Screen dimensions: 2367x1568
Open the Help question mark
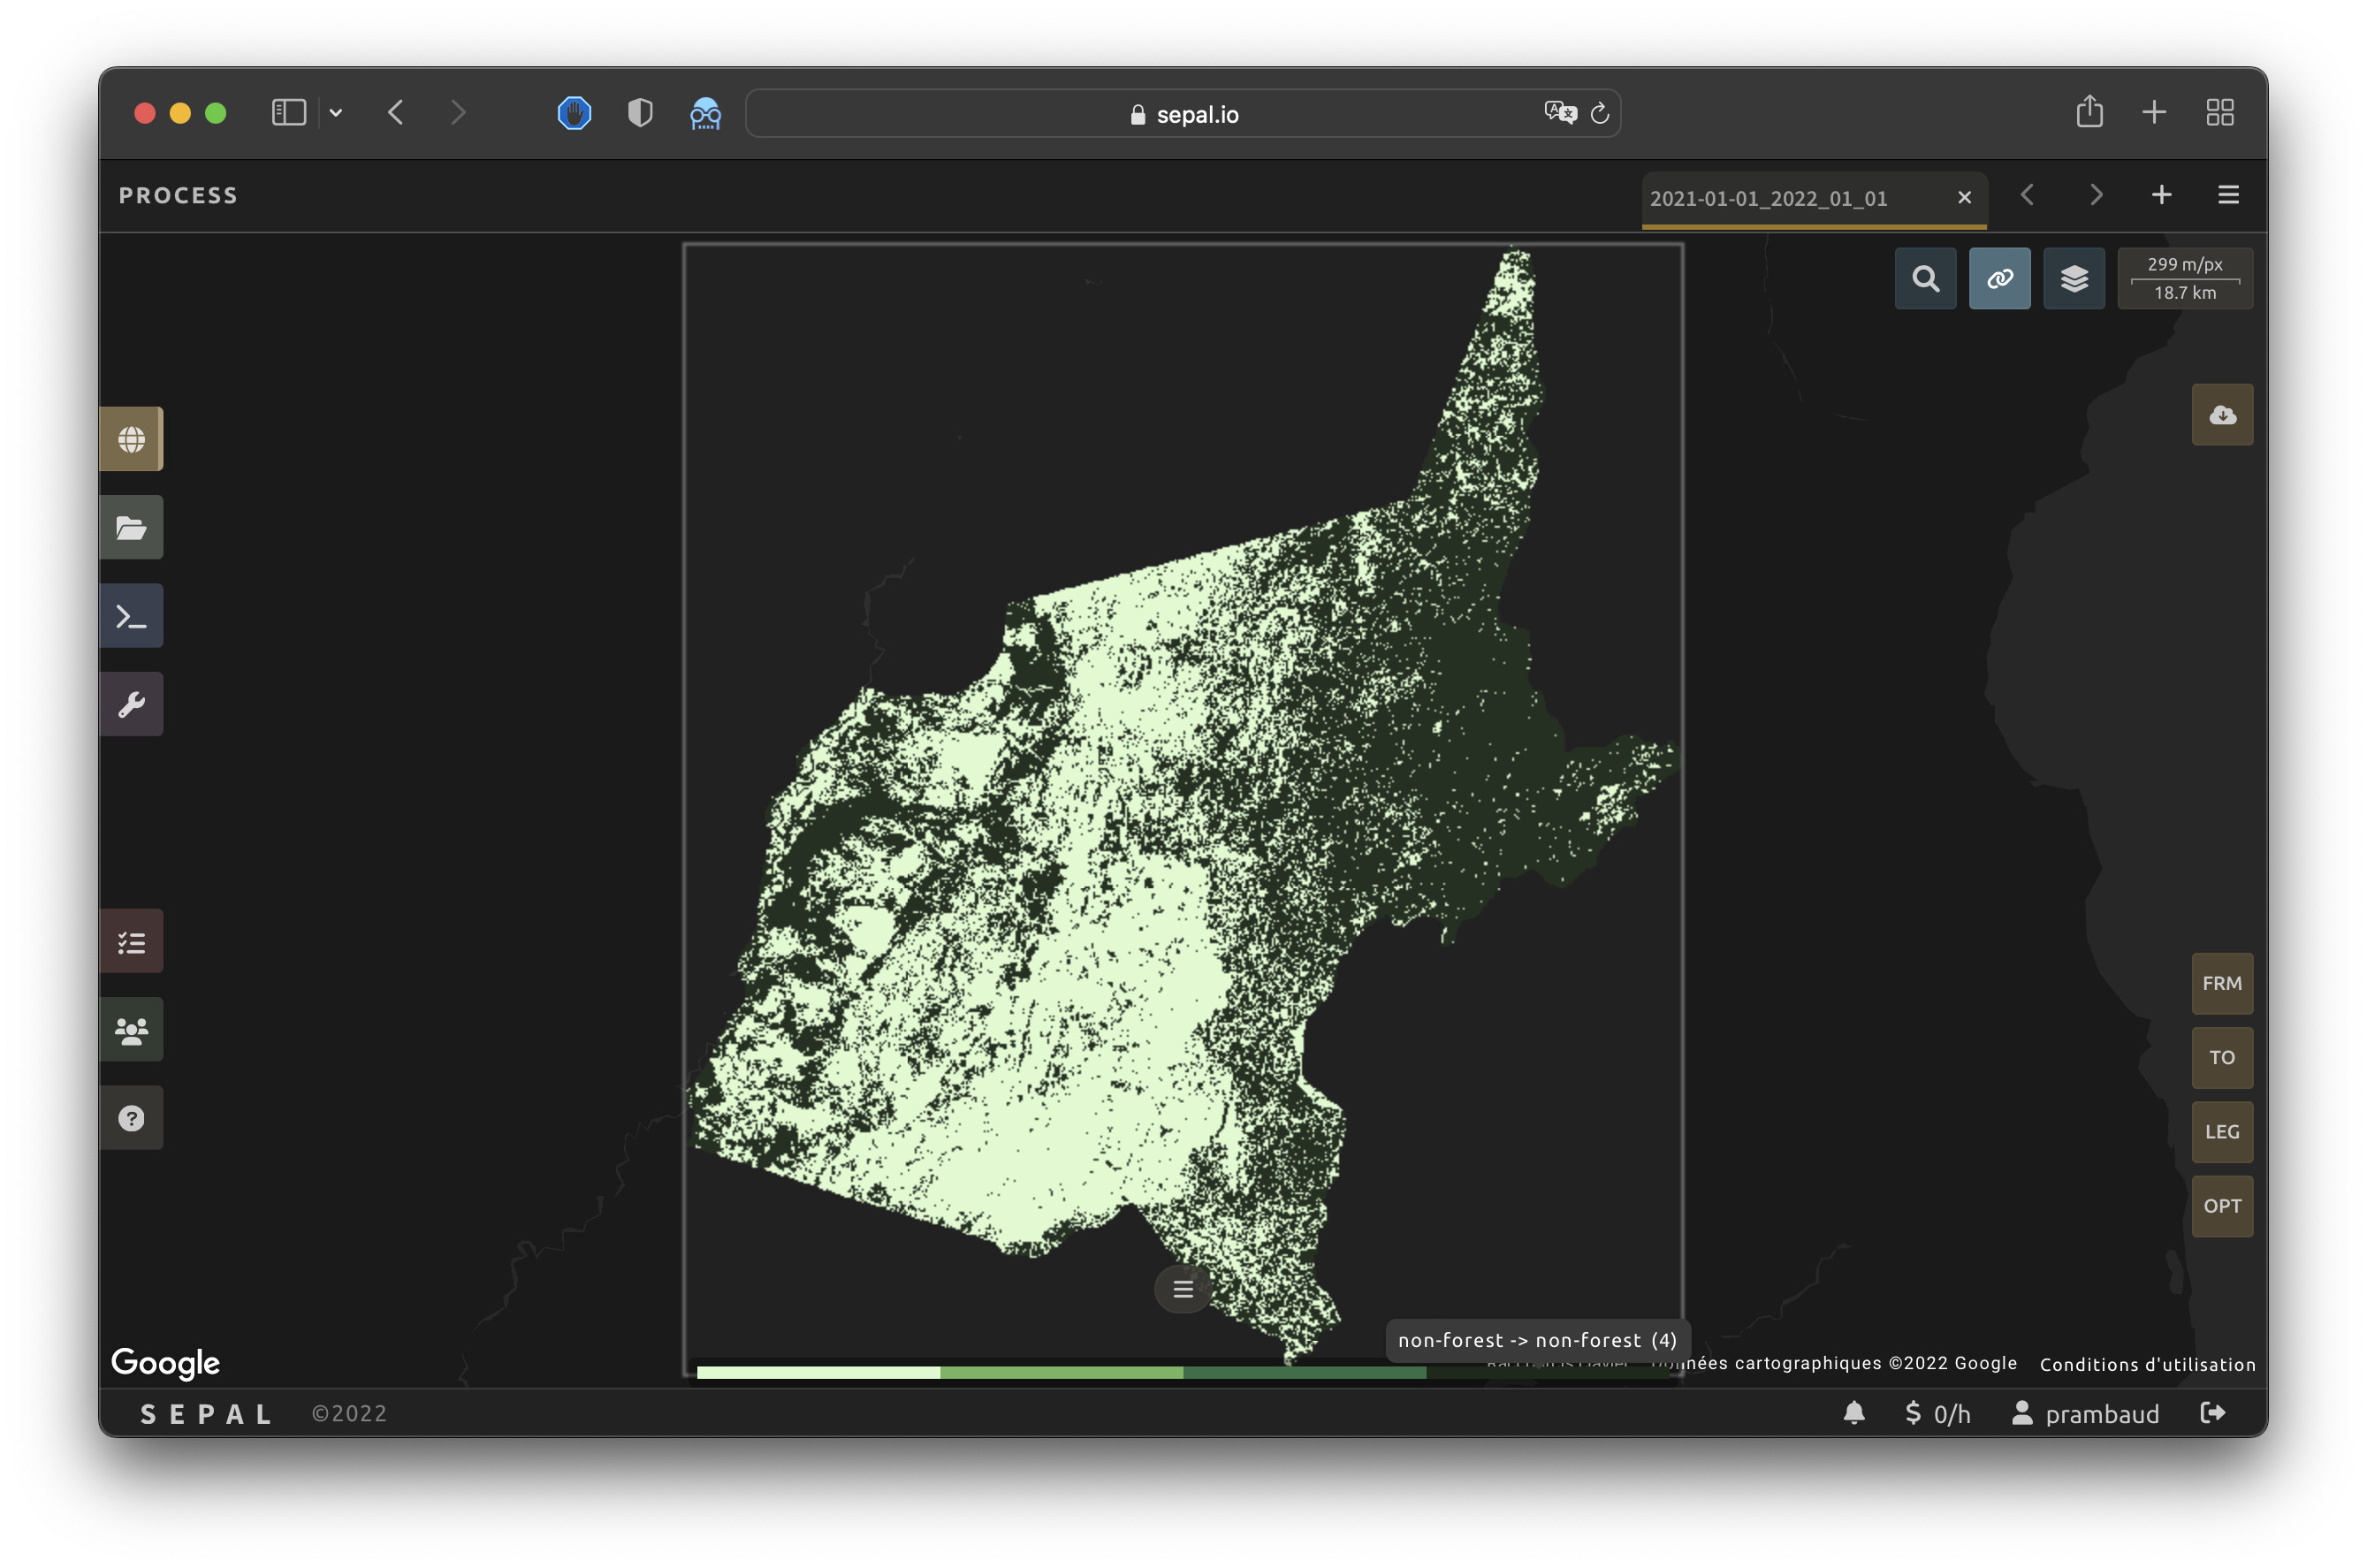131,1117
